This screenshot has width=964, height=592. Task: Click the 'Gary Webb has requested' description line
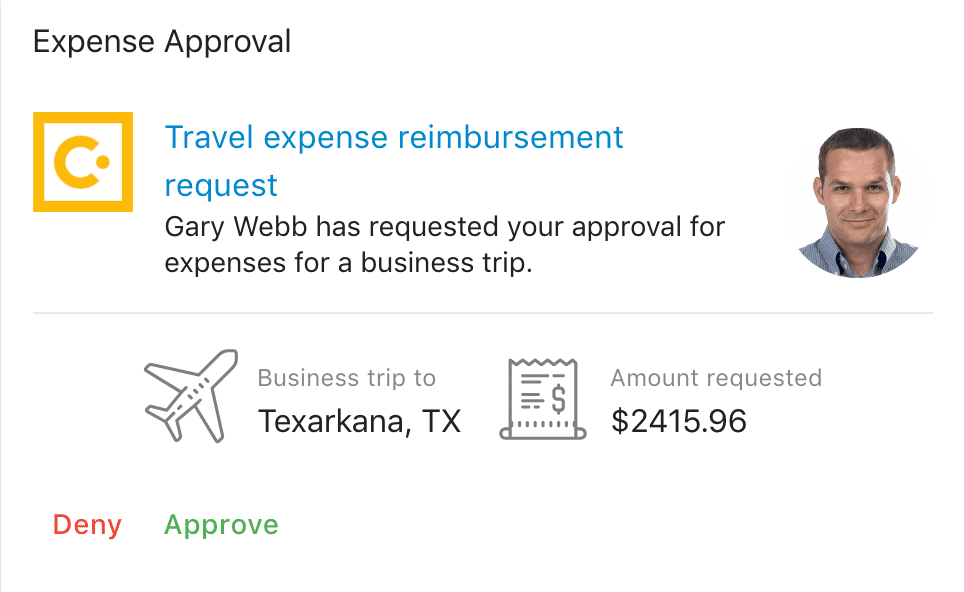coord(445,227)
